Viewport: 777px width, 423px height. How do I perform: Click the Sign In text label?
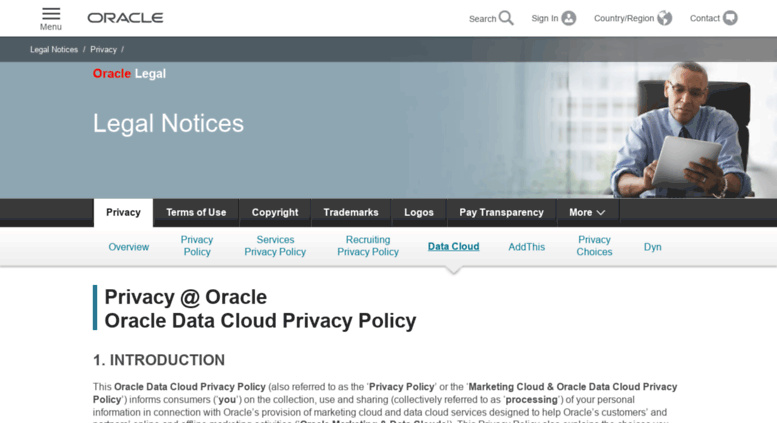[x=545, y=18]
